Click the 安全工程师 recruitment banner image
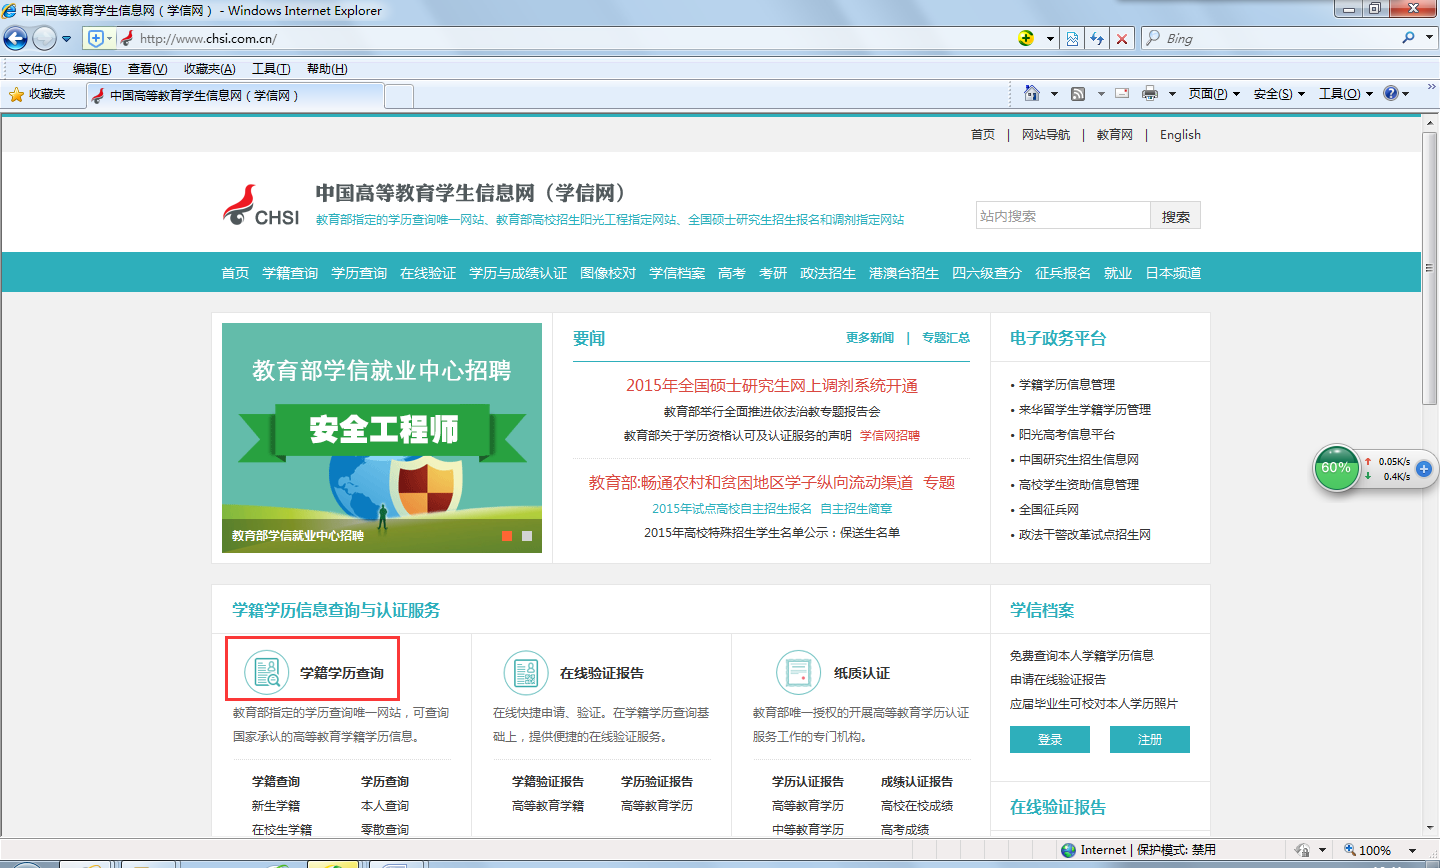The height and width of the screenshot is (868, 1440). (382, 438)
